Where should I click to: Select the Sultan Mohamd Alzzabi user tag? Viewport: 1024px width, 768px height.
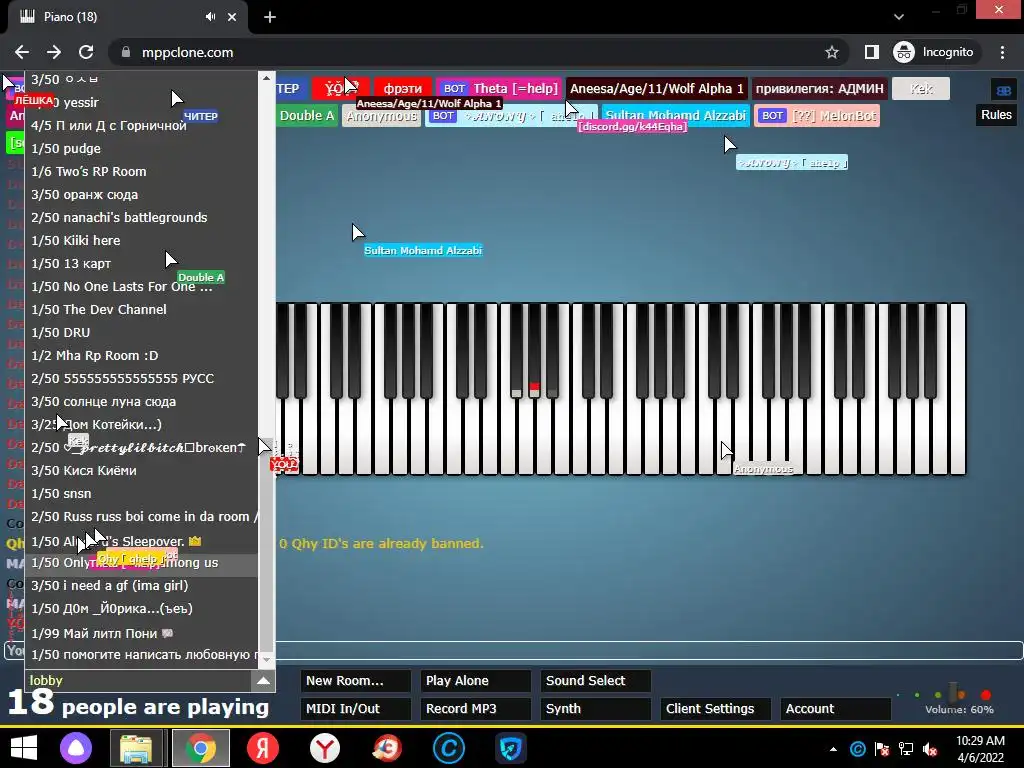[675, 116]
